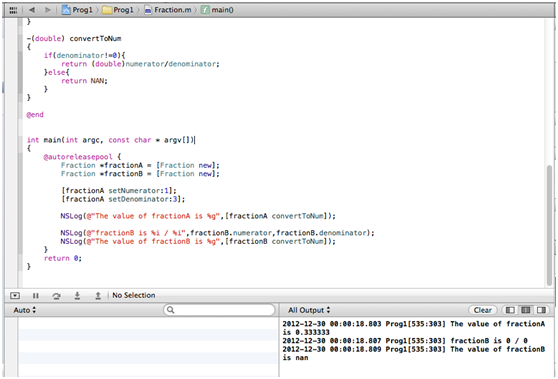Image resolution: width=558 pixels, height=379 pixels.
Task: Click the @end keyword in code
Action: [x=35, y=115]
